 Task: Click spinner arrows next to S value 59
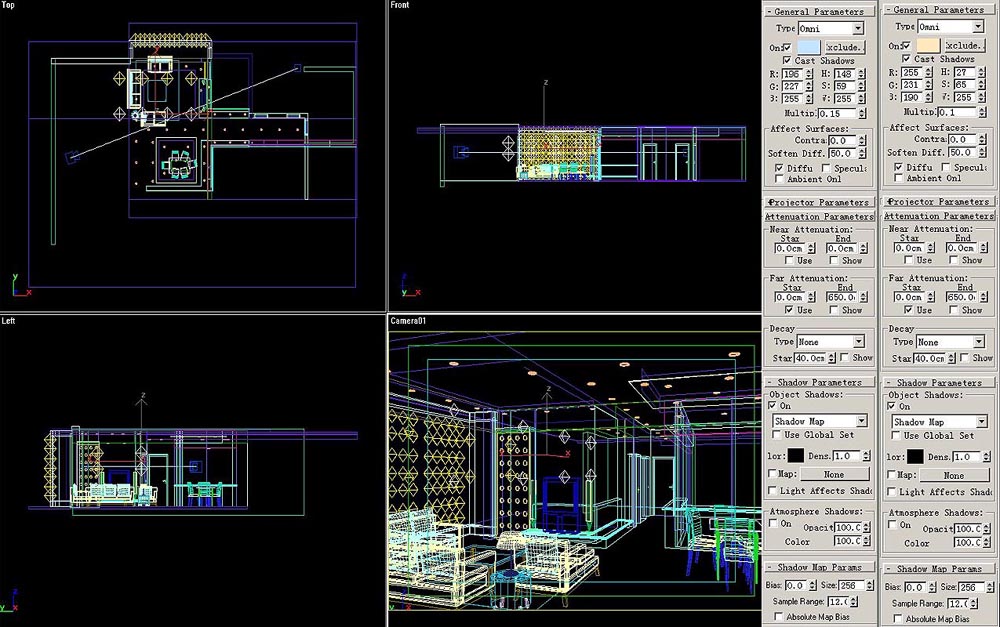point(862,86)
